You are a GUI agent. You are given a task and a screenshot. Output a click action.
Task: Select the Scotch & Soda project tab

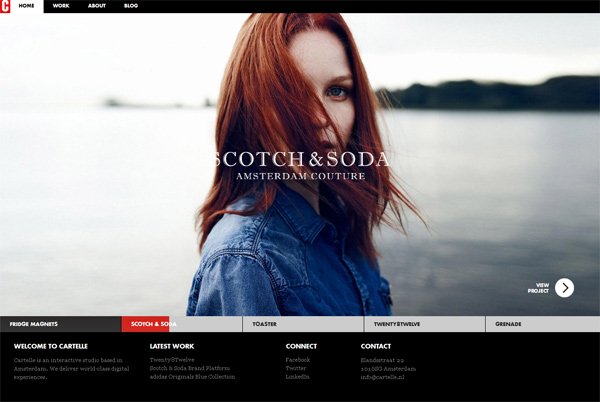tap(182, 324)
